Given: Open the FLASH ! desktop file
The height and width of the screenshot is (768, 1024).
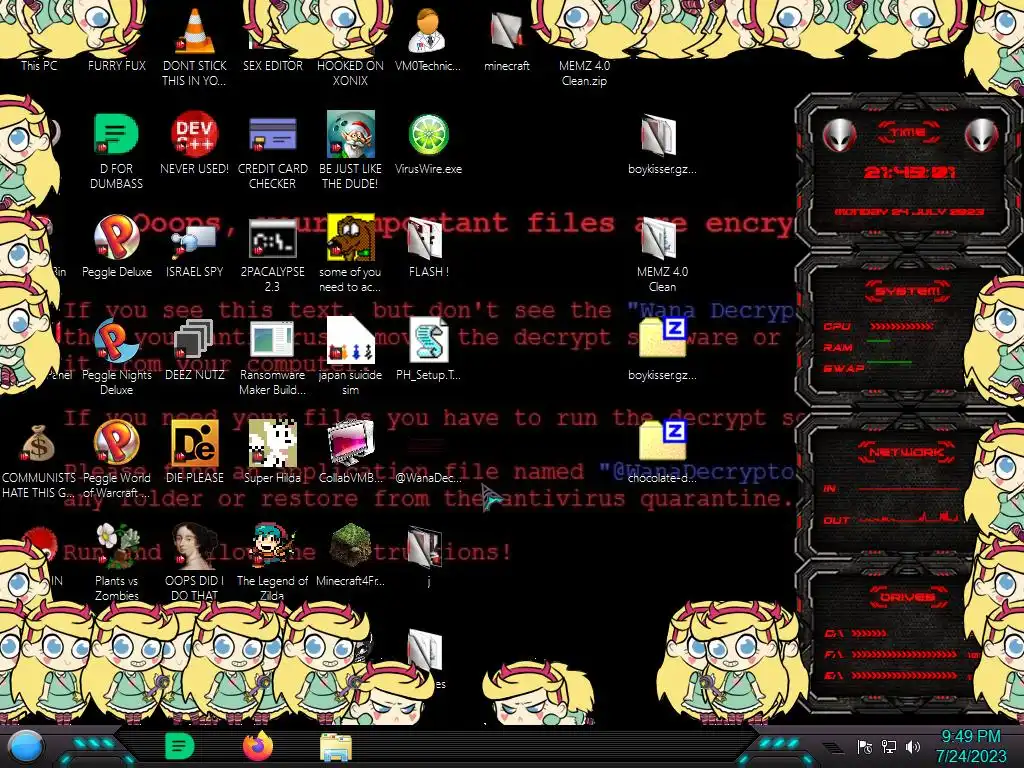Looking at the screenshot, I should coord(428,246).
